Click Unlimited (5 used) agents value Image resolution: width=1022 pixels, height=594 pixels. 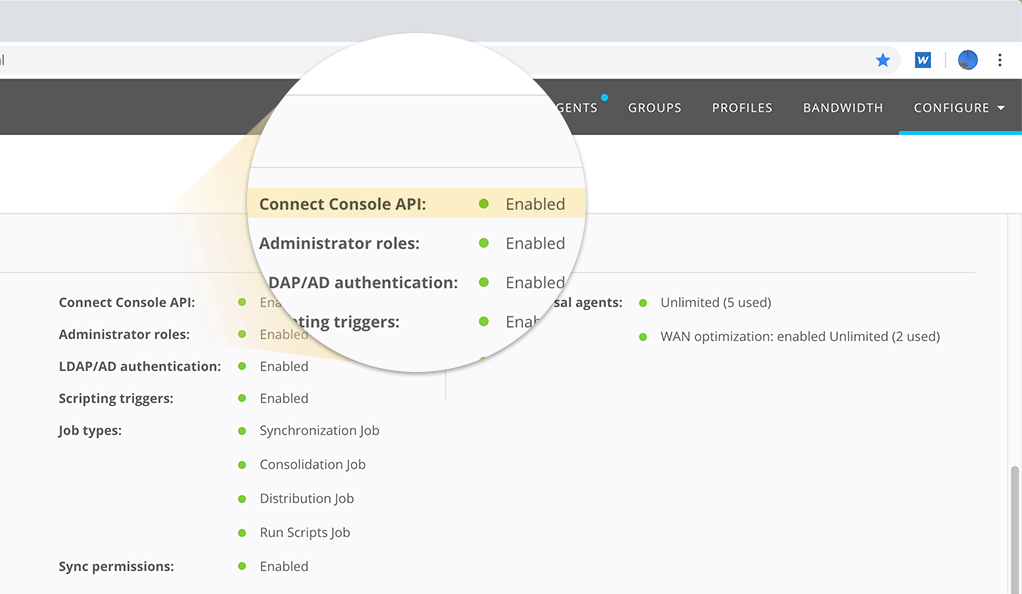715,302
